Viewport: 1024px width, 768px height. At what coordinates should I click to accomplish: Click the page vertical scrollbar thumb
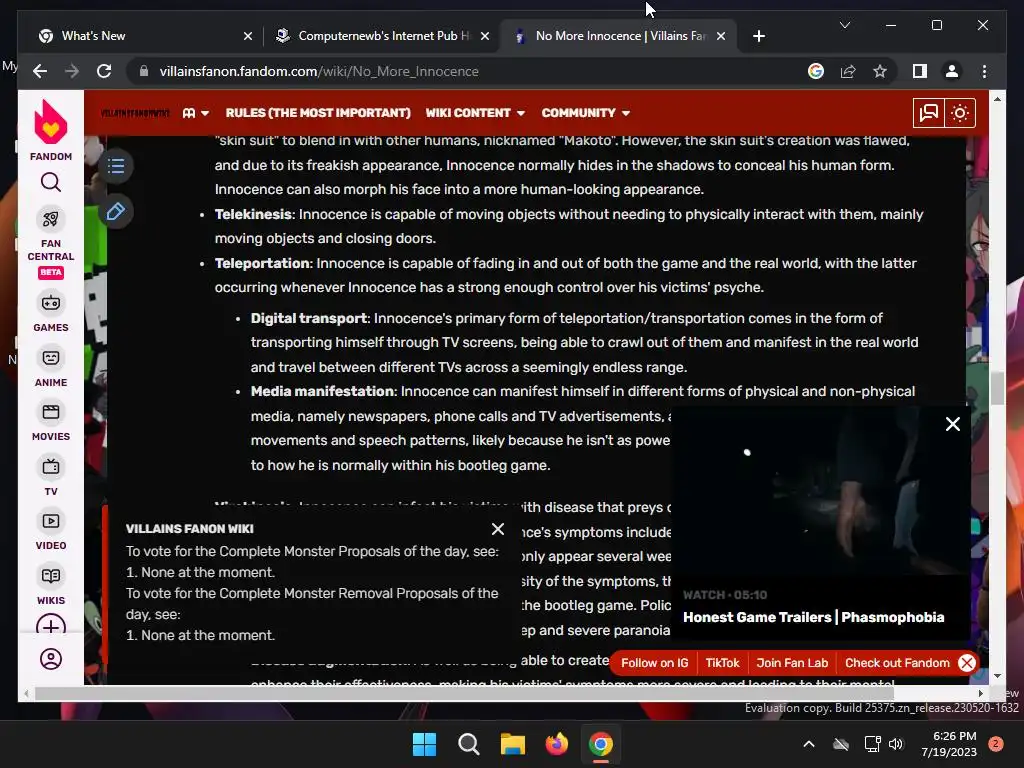tap(997, 389)
